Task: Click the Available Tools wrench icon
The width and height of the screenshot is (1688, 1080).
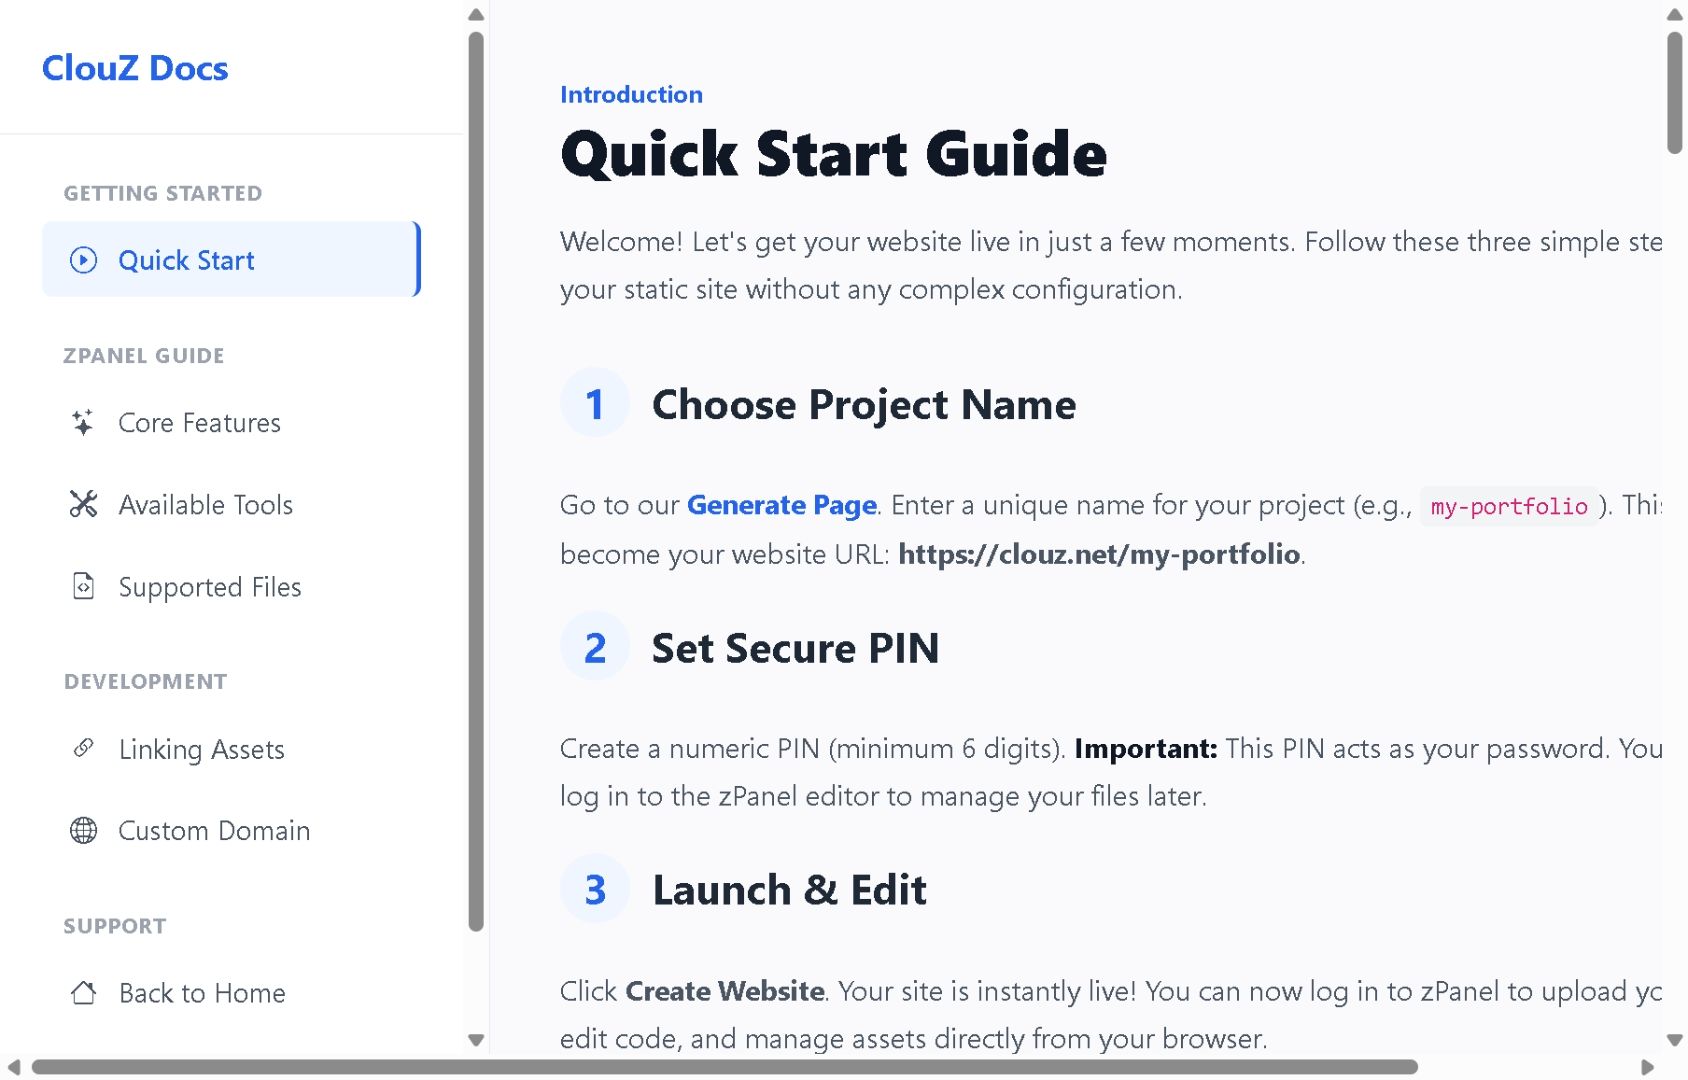Action: pyautogui.click(x=84, y=505)
